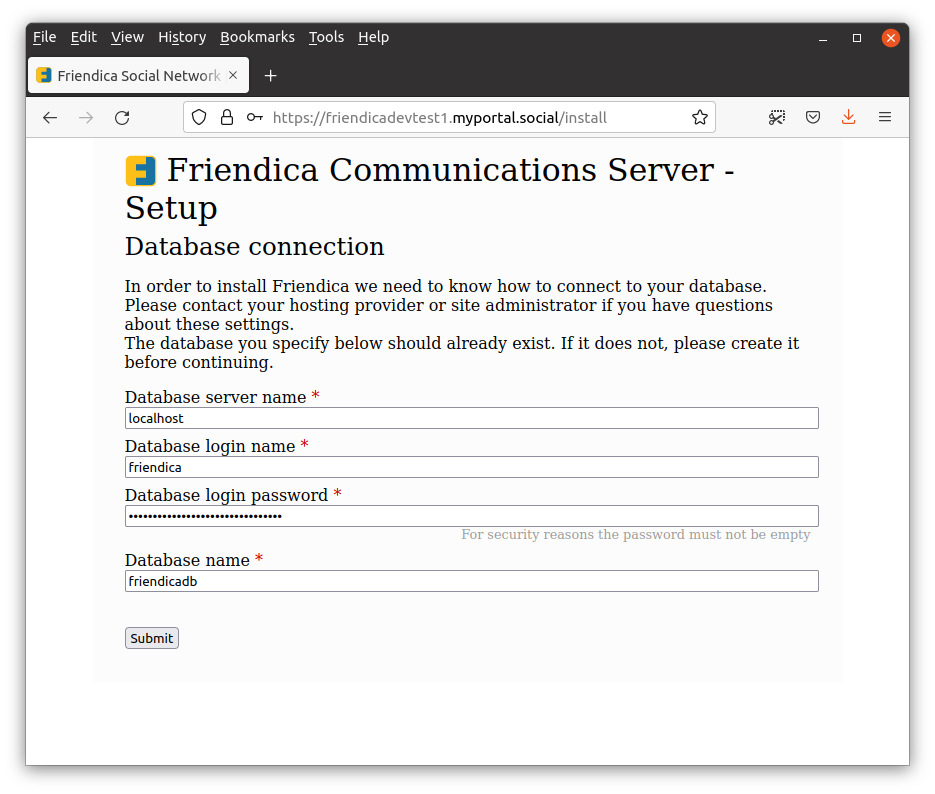Click the shield tracking protection icon
The image size is (935, 794).
199,118
